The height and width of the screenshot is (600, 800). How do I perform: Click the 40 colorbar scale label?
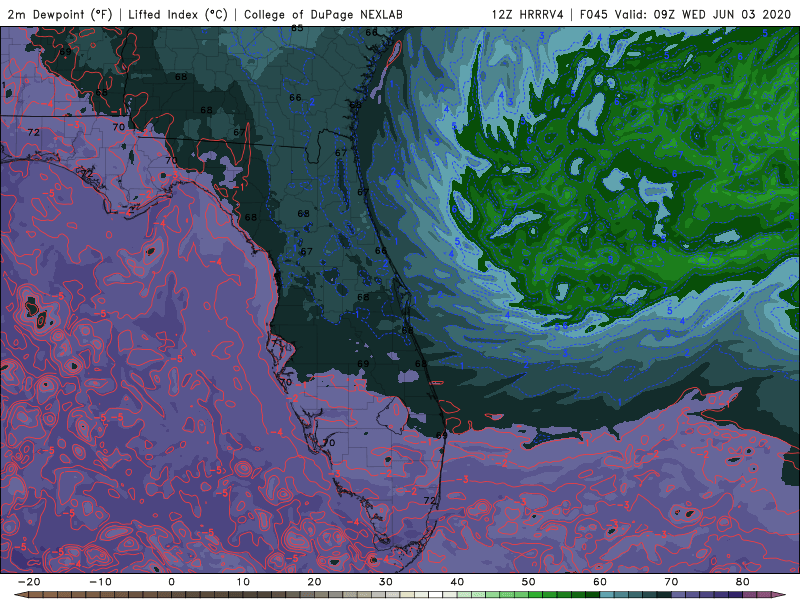tap(457, 582)
